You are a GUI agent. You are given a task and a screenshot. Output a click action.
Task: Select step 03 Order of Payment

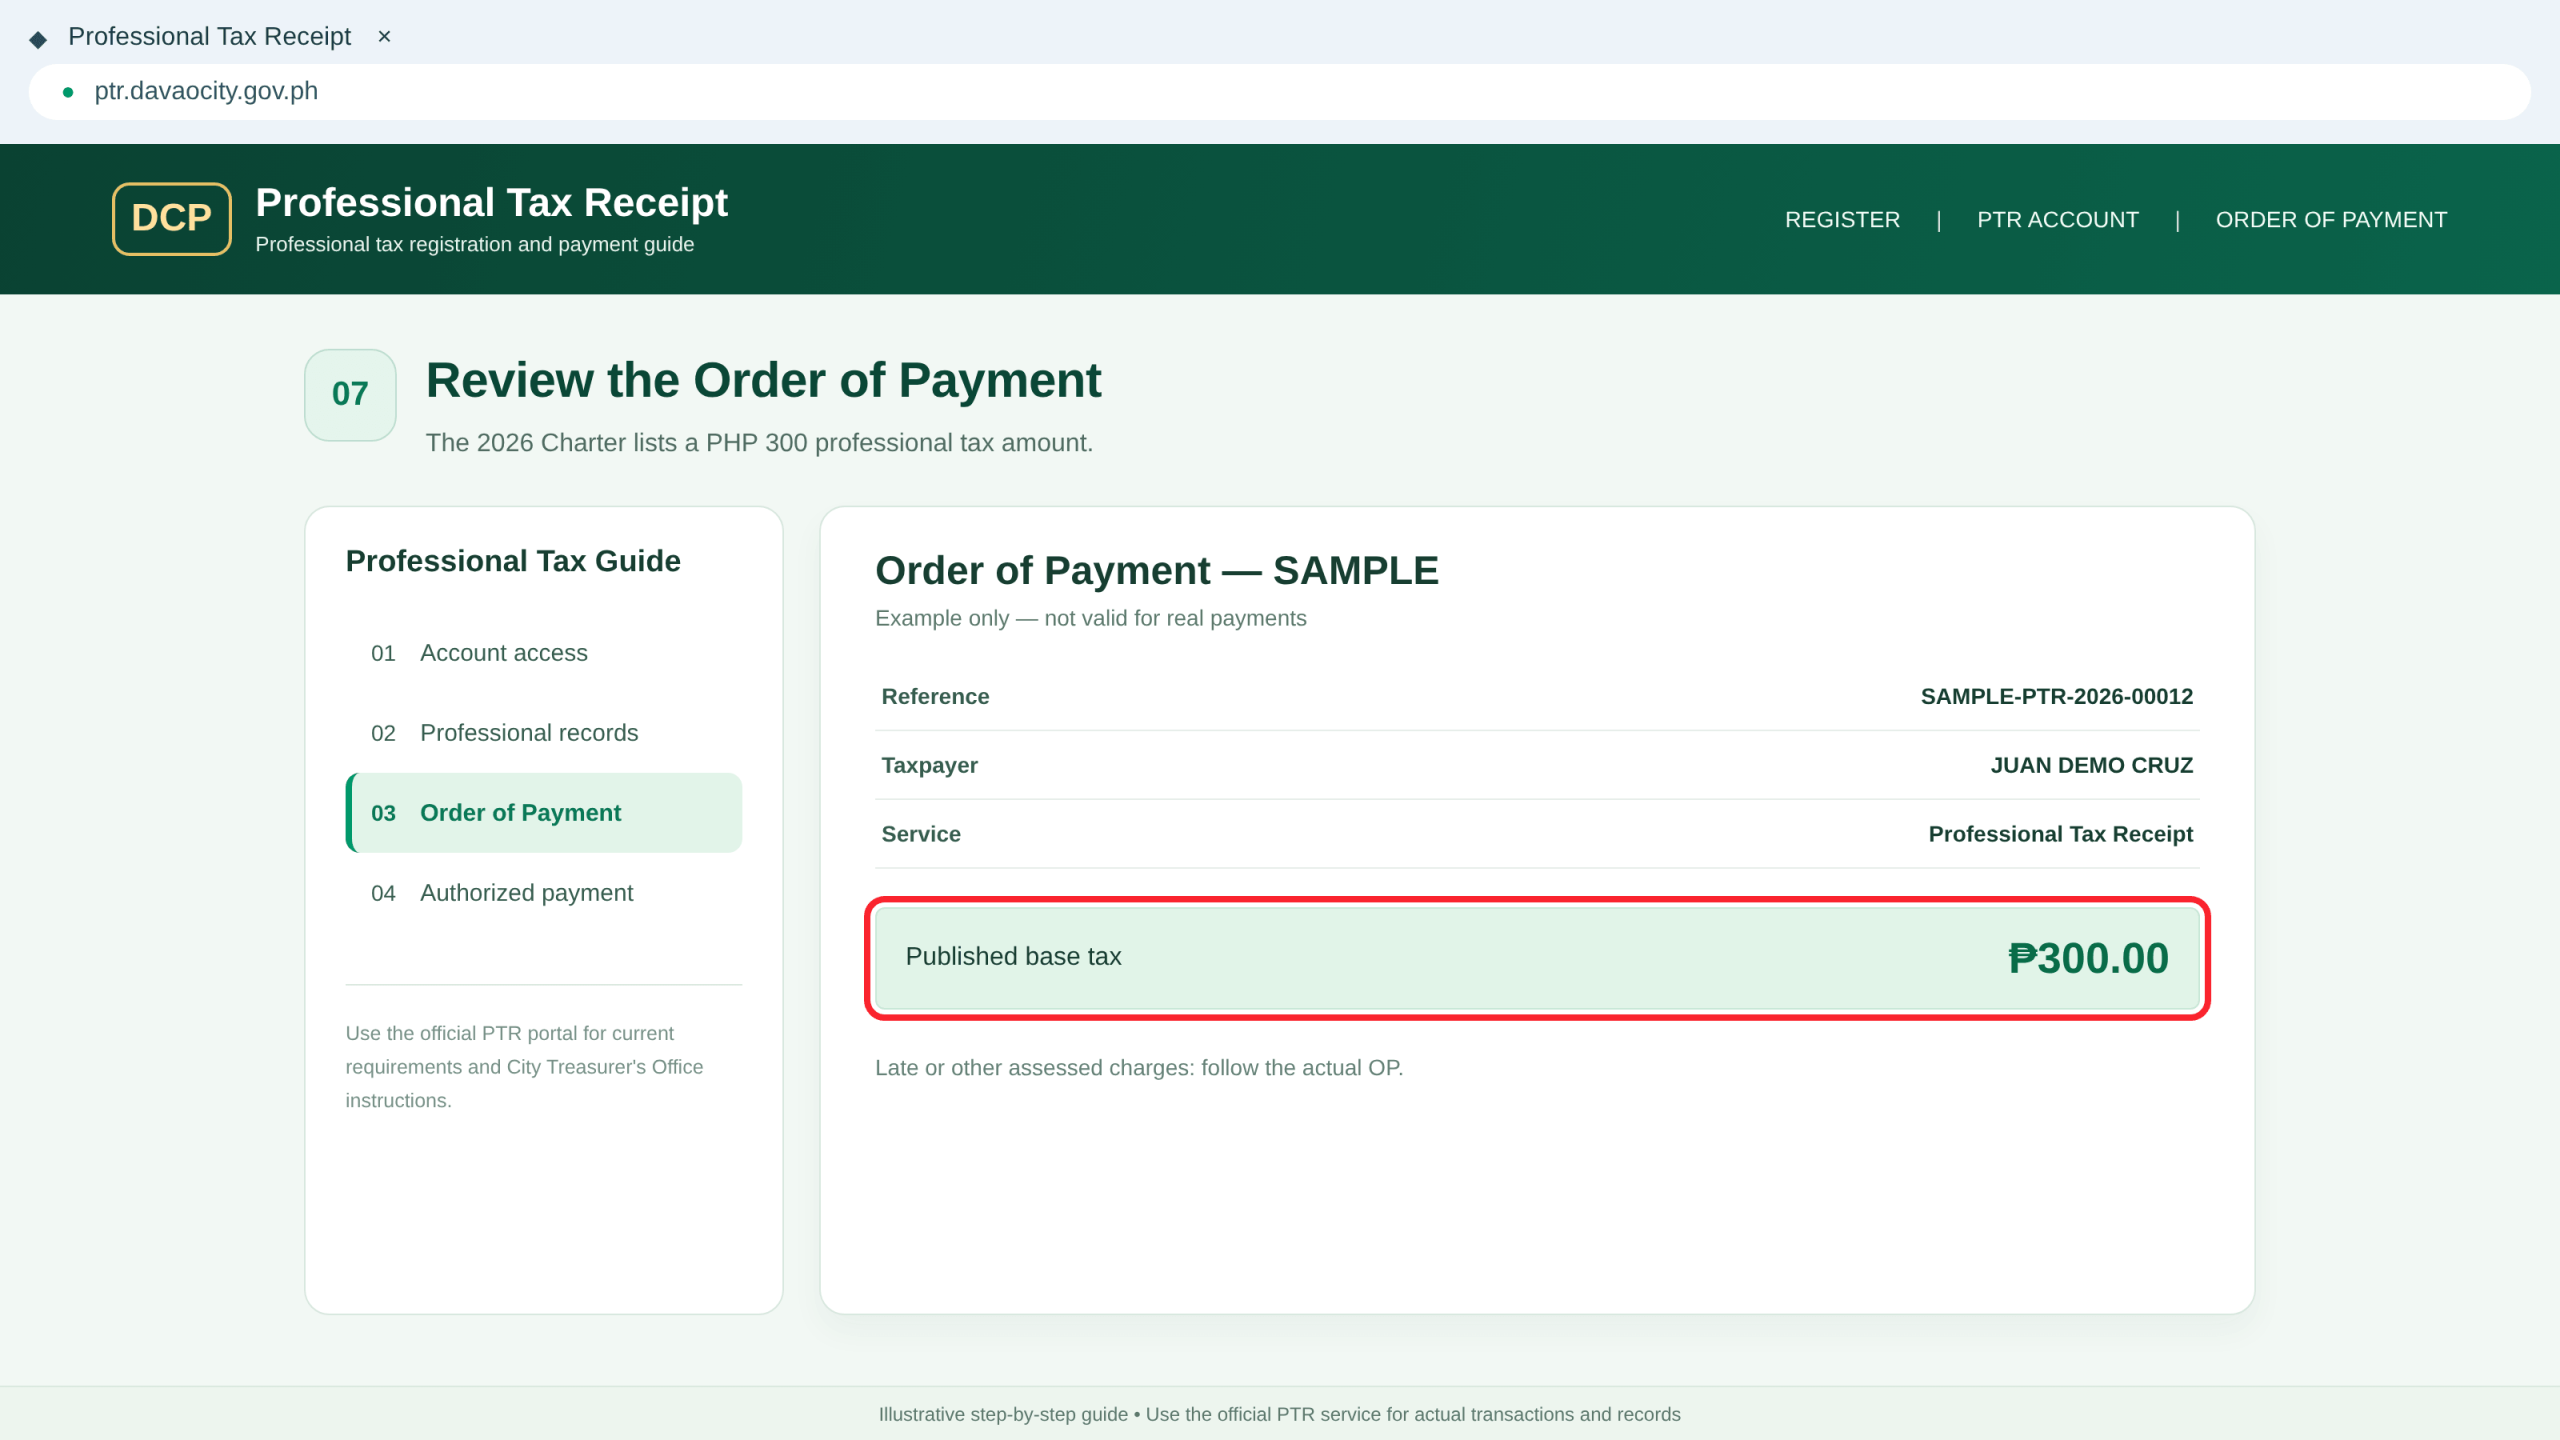point(544,813)
